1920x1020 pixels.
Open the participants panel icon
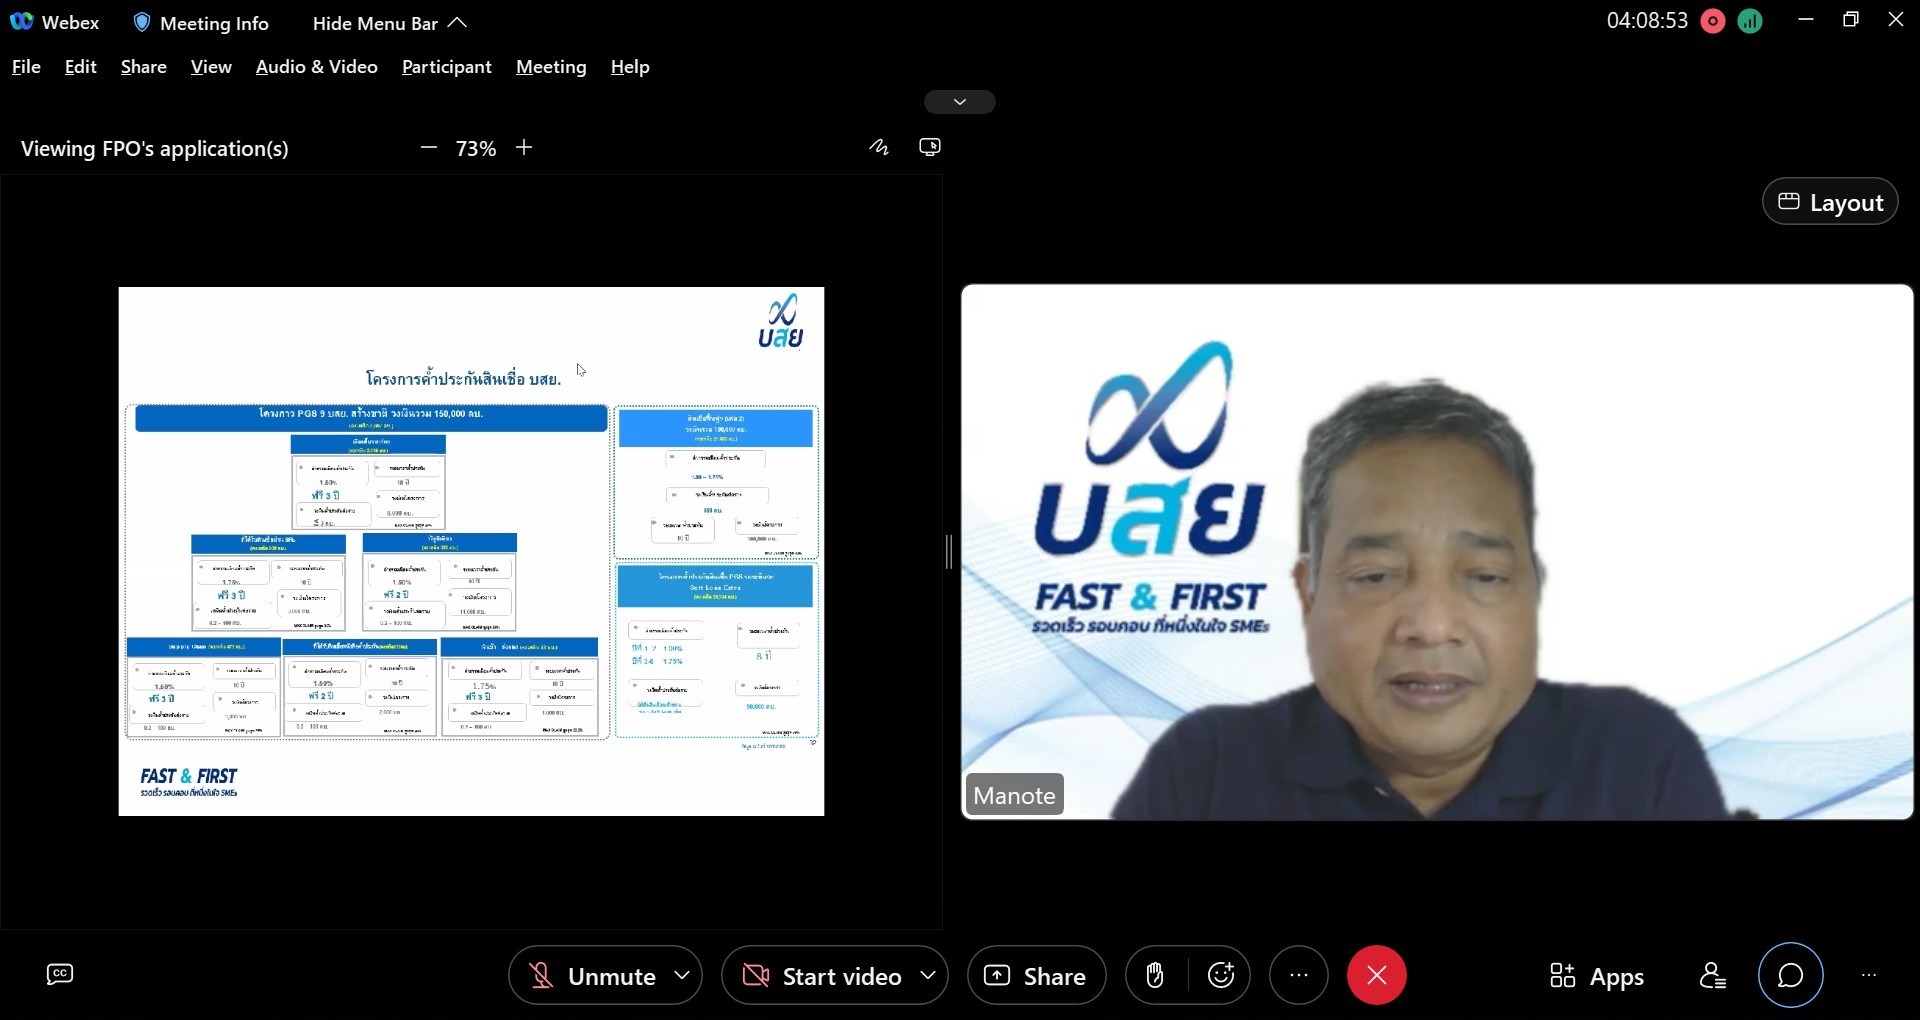(1713, 975)
